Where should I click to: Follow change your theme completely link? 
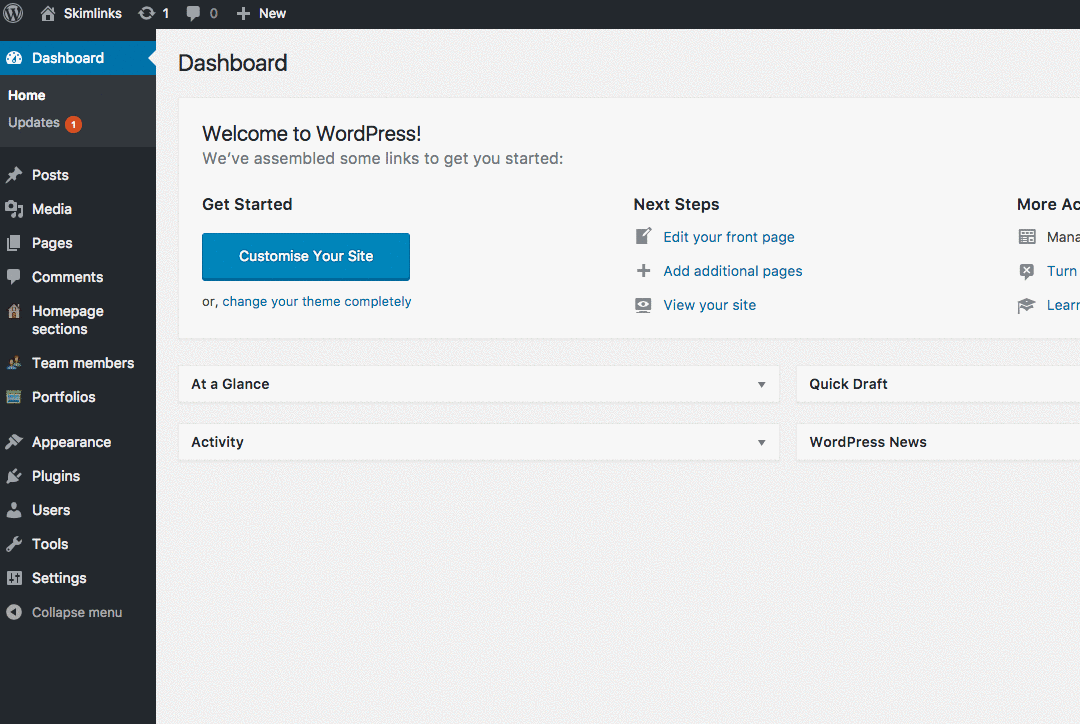click(317, 302)
